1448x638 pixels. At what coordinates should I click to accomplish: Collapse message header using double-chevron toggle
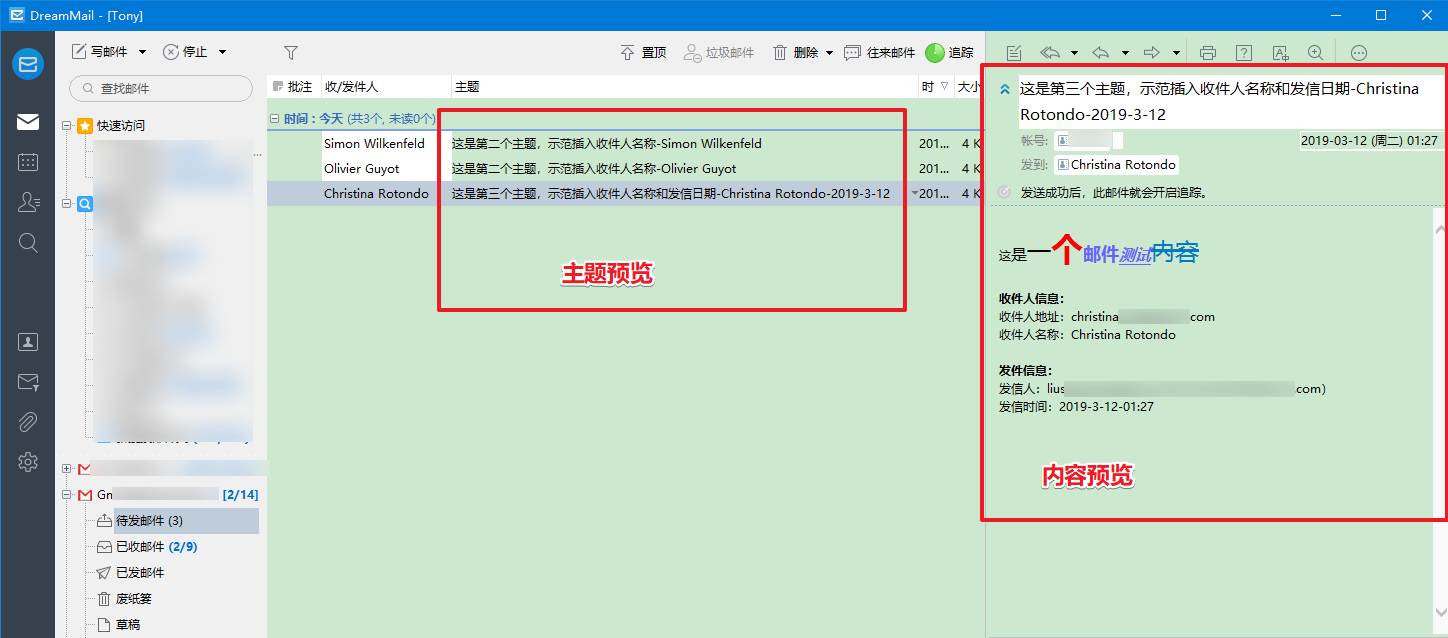tap(1003, 88)
